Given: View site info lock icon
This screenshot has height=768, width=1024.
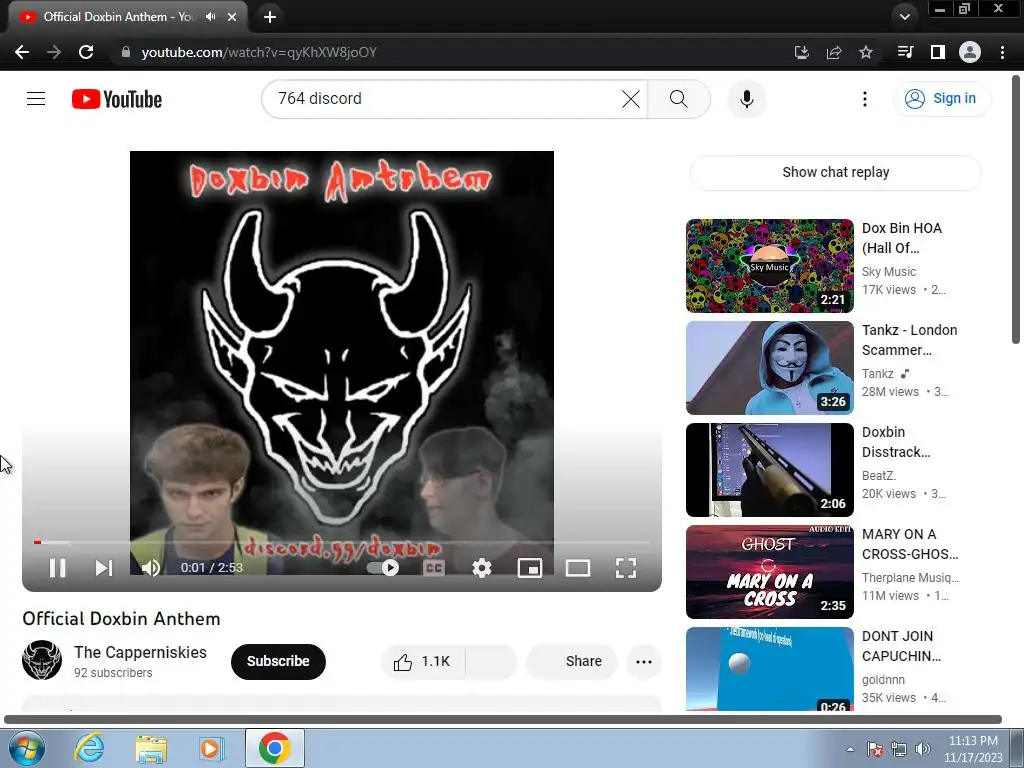Looking at the screenshot, I should coord(126,52).
